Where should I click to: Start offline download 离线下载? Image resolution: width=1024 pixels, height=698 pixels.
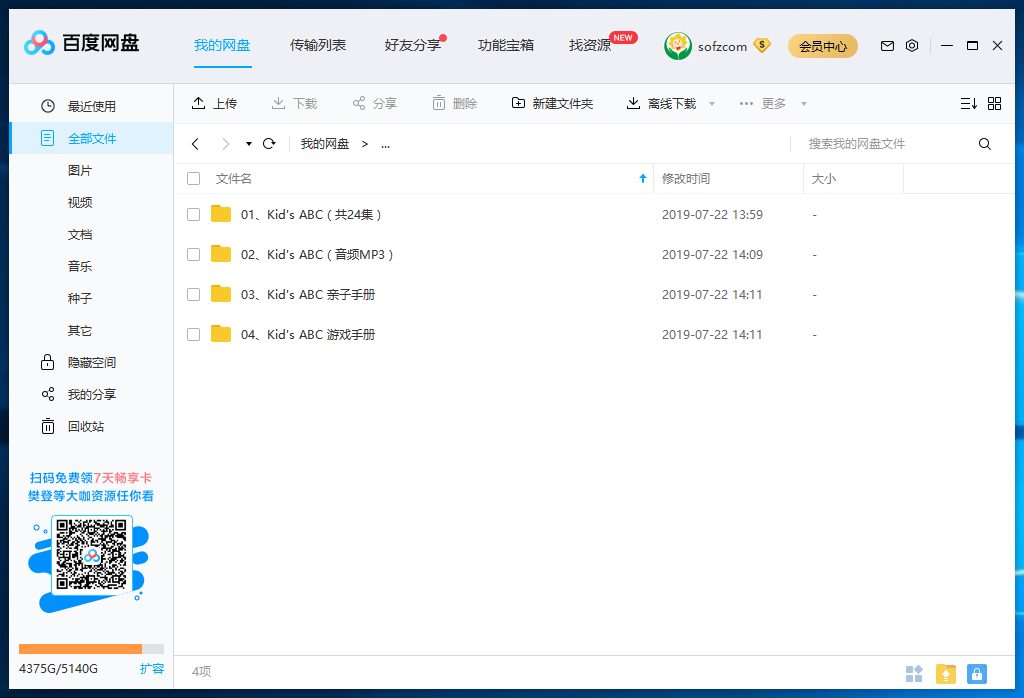[662, 103]
